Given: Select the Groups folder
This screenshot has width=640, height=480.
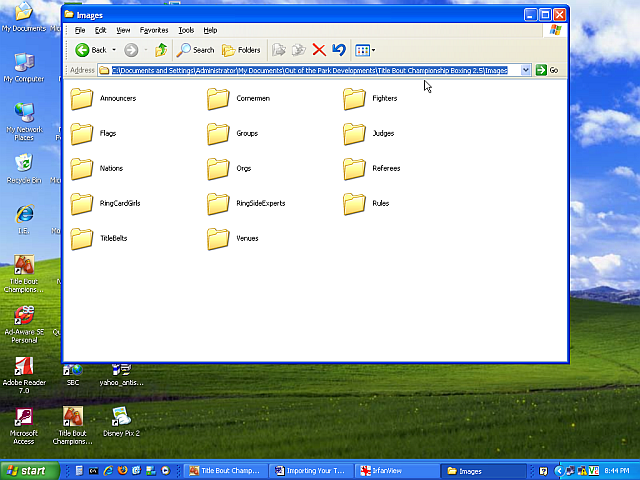Looking at the screenshot, I should [233, 133].
